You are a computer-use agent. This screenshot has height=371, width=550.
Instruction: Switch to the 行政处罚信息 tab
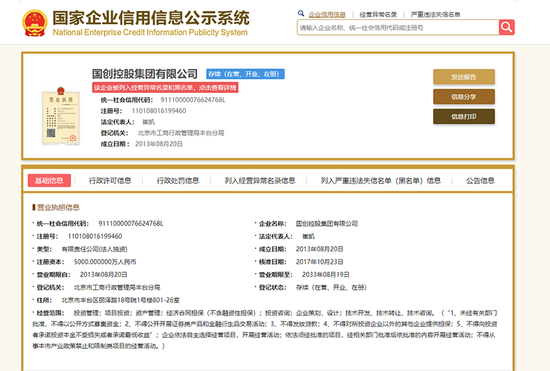[178, 181]
